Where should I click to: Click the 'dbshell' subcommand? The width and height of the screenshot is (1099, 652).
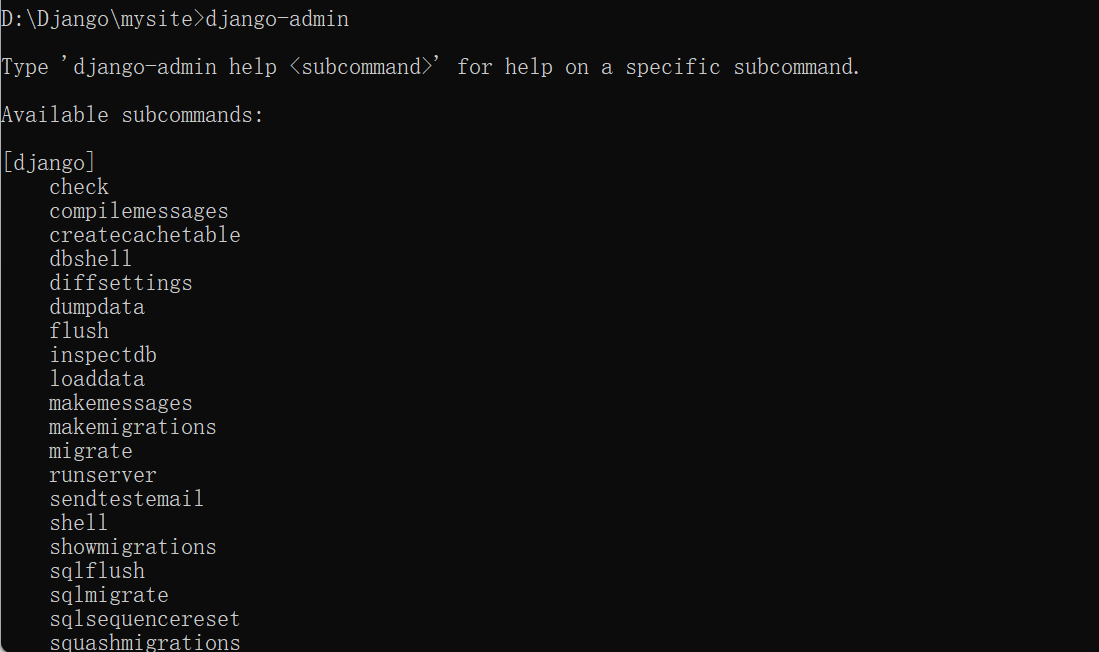click(91, 259)
